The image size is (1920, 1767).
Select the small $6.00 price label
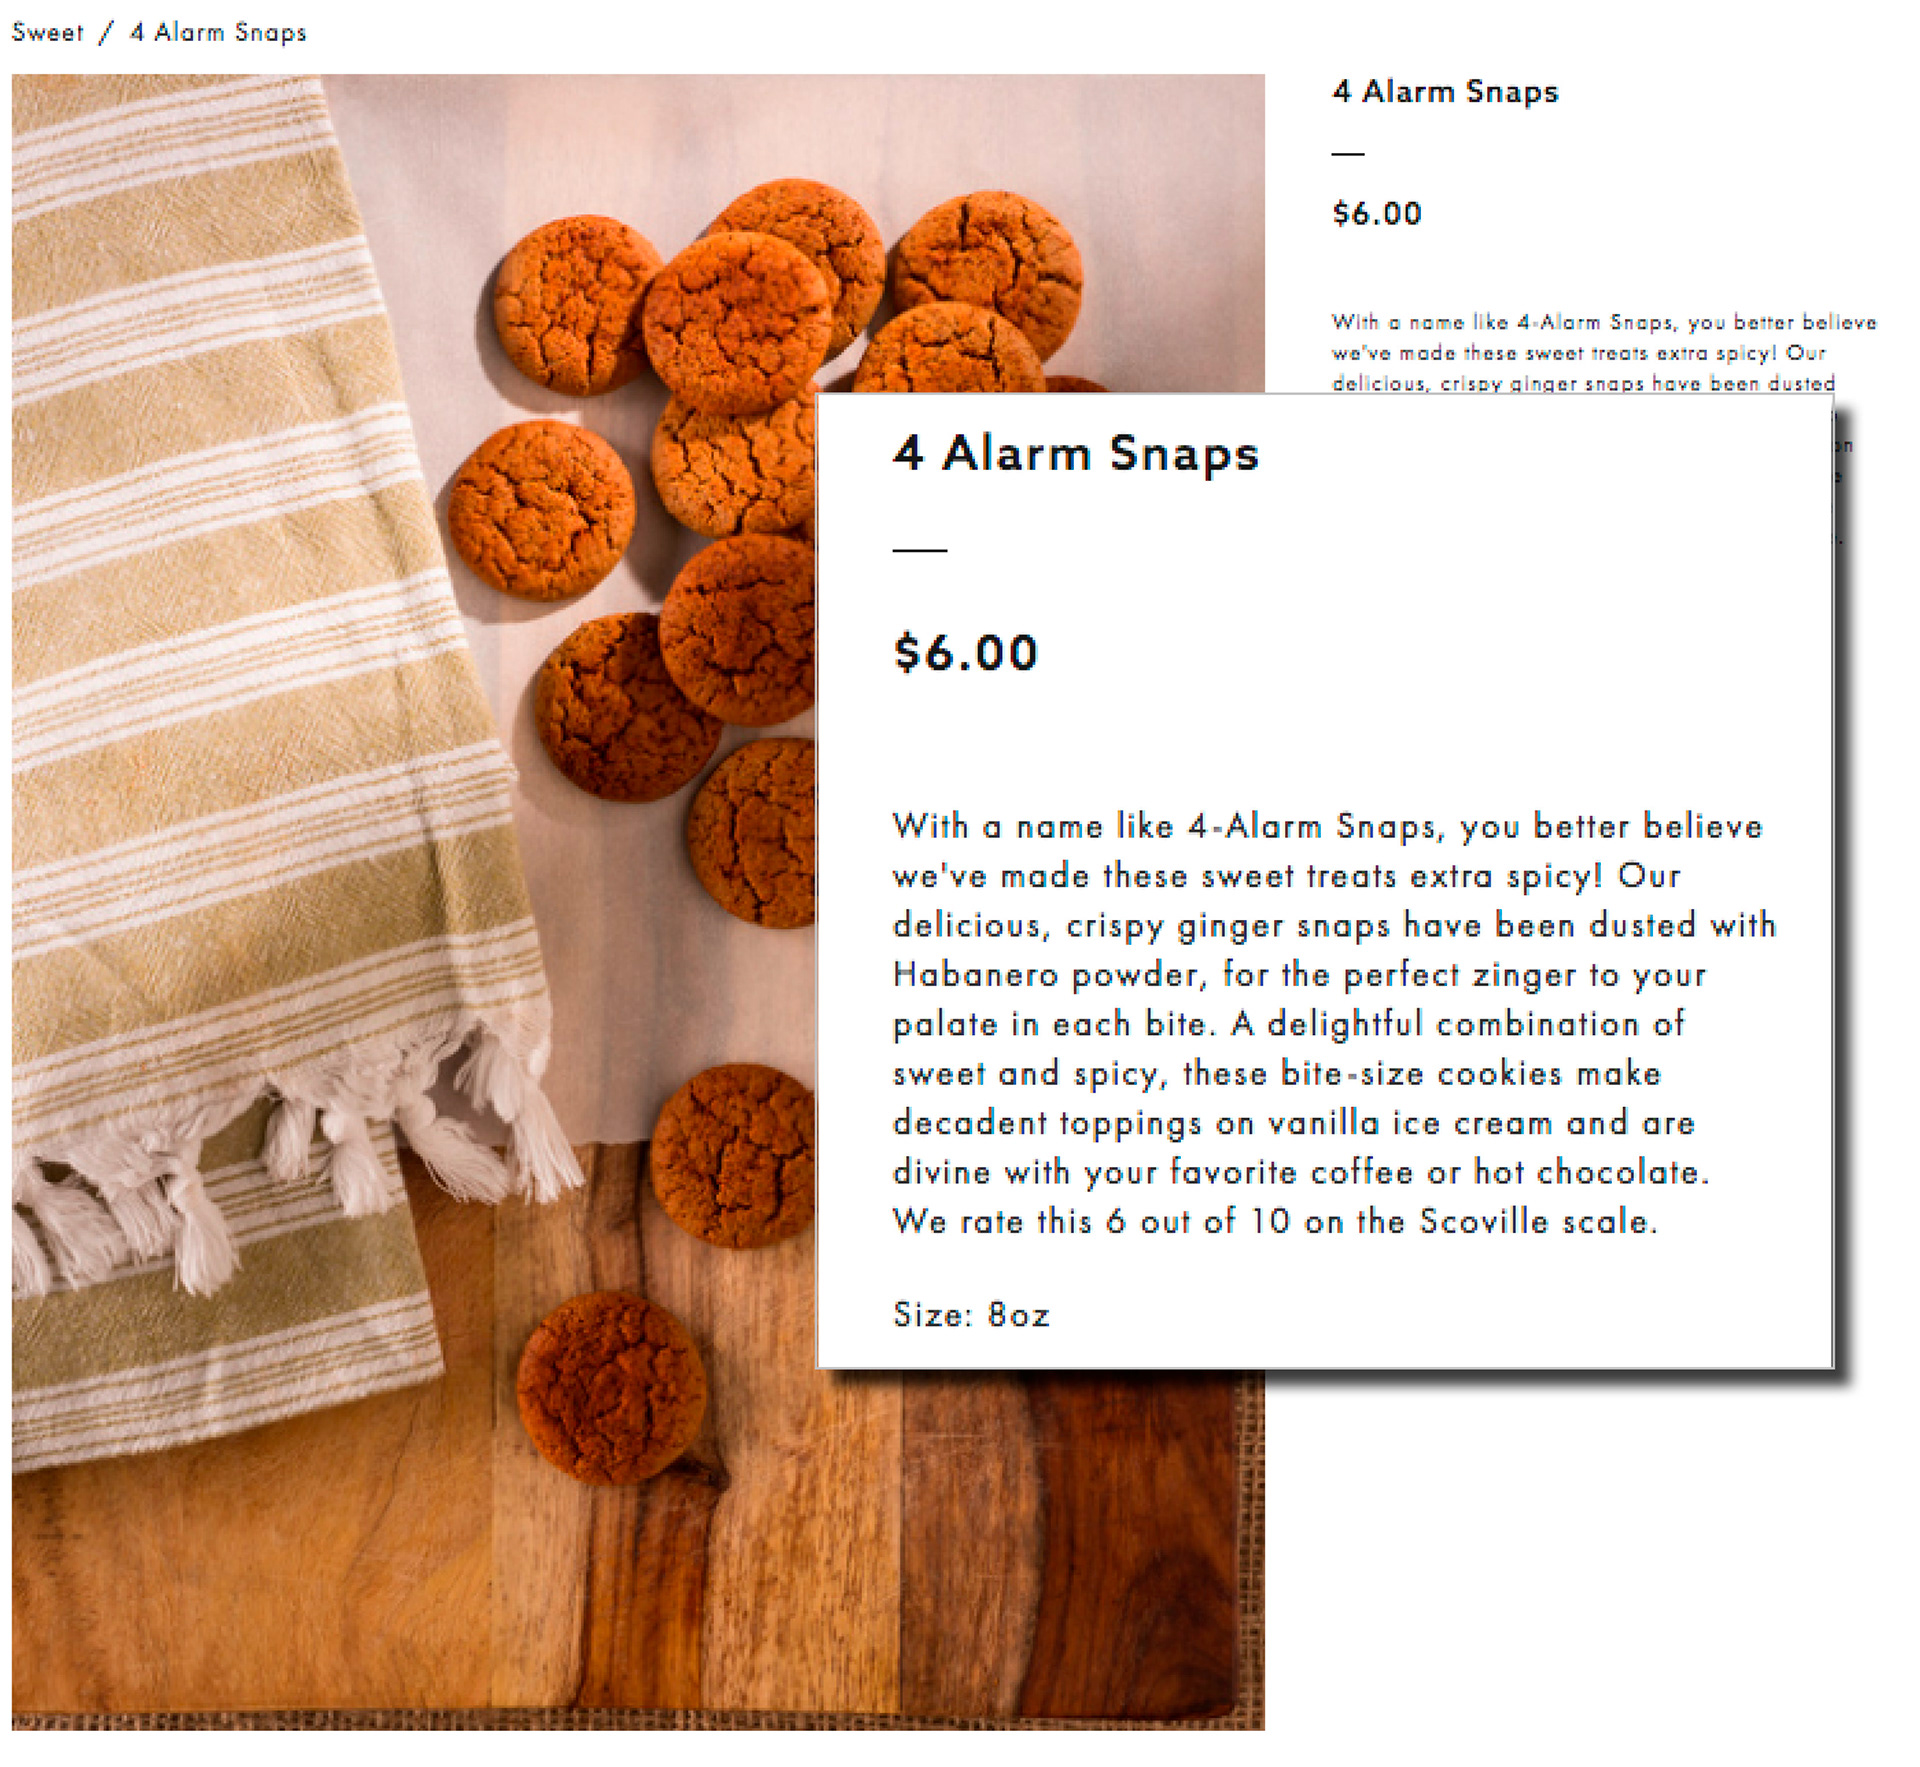coord(1376,213)
